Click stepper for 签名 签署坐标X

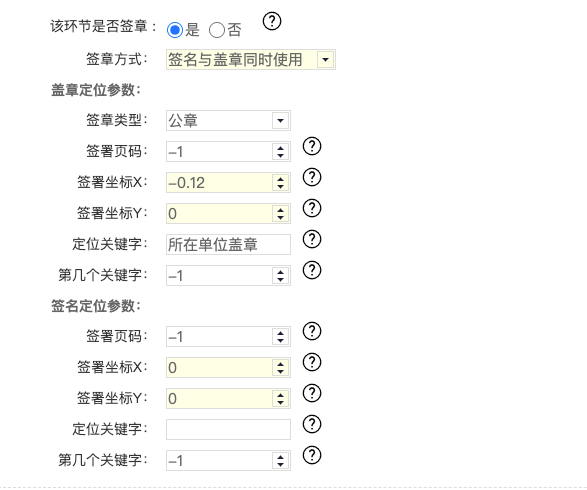pyautogui.click(x=280, y=367)
